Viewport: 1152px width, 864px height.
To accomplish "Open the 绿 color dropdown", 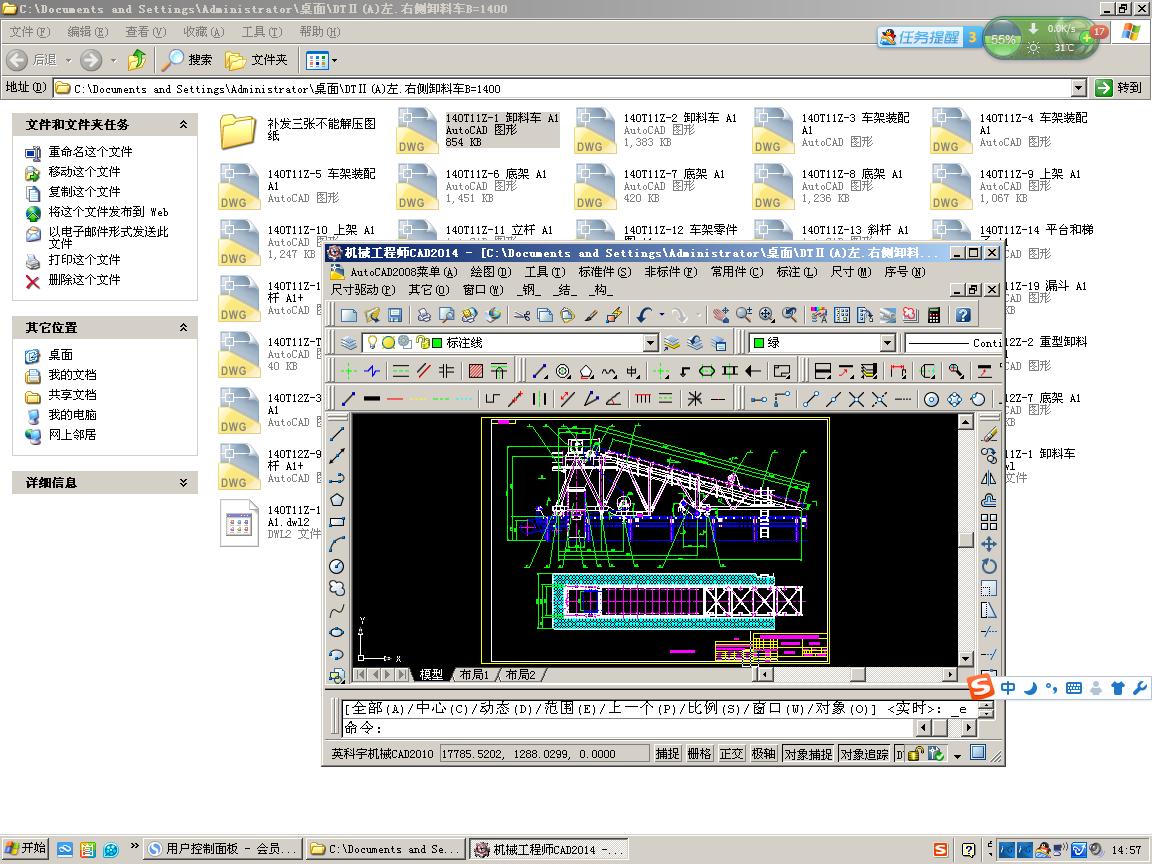I will click(x=886, y=343).
